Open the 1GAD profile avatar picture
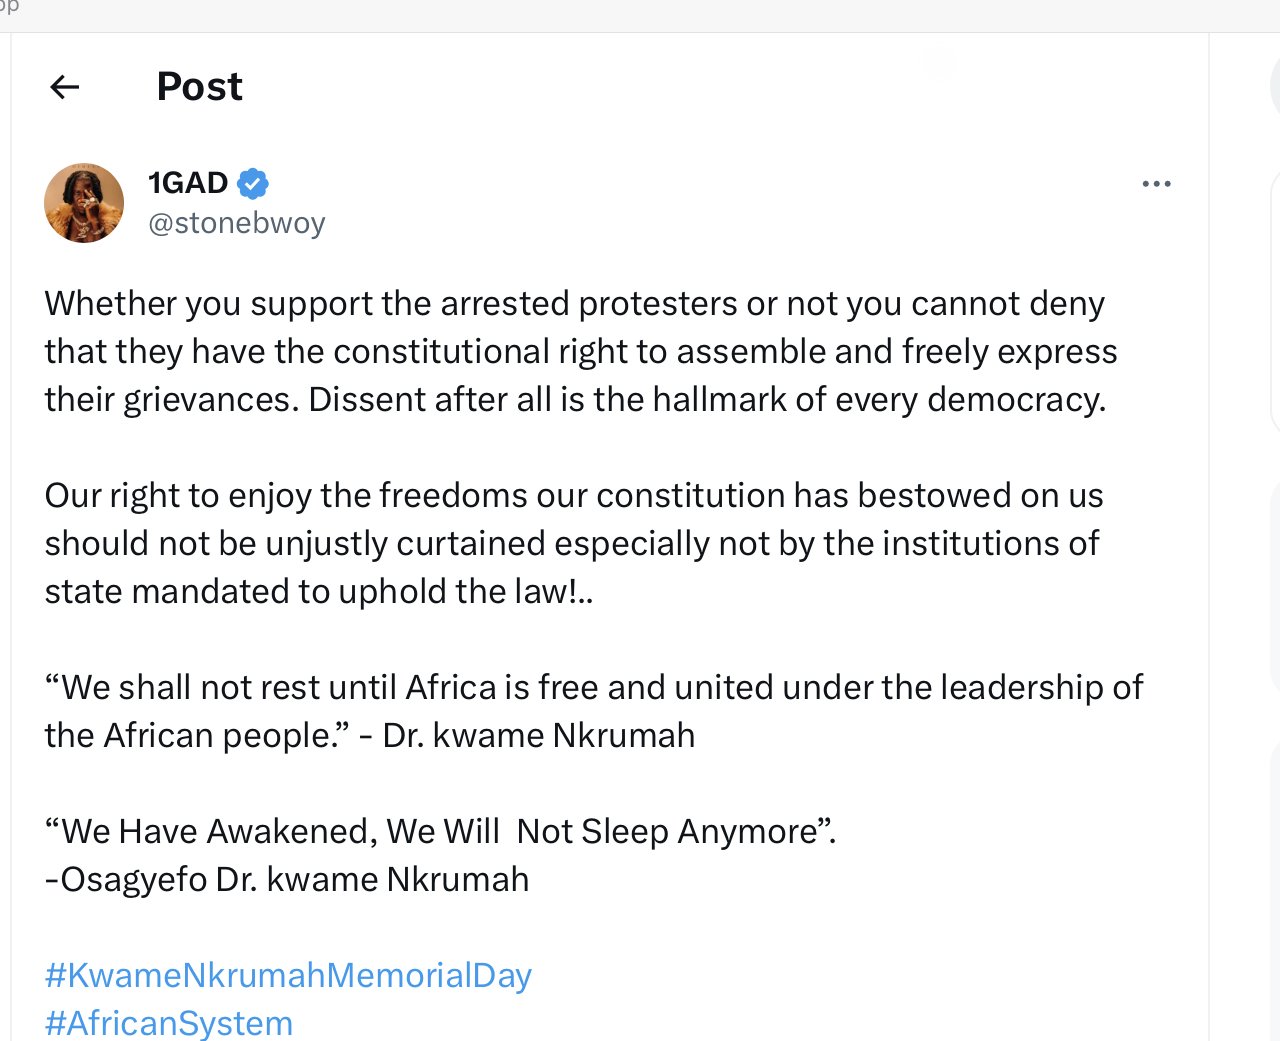Screen dimensions: 1280x1041 pos(84,203)
